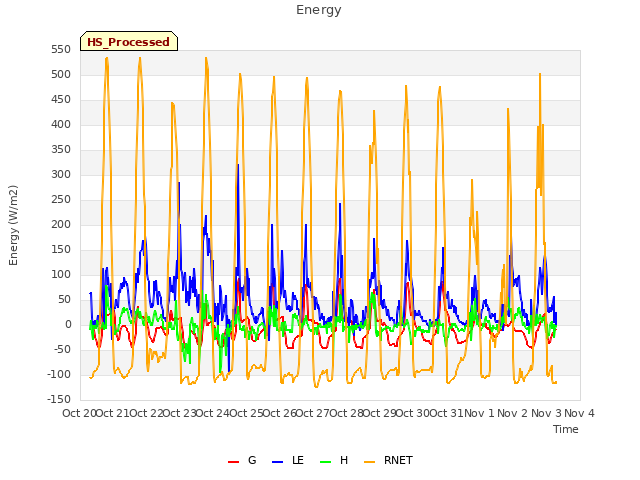Click the 550 y-axis tick label

tap(61, 50)
